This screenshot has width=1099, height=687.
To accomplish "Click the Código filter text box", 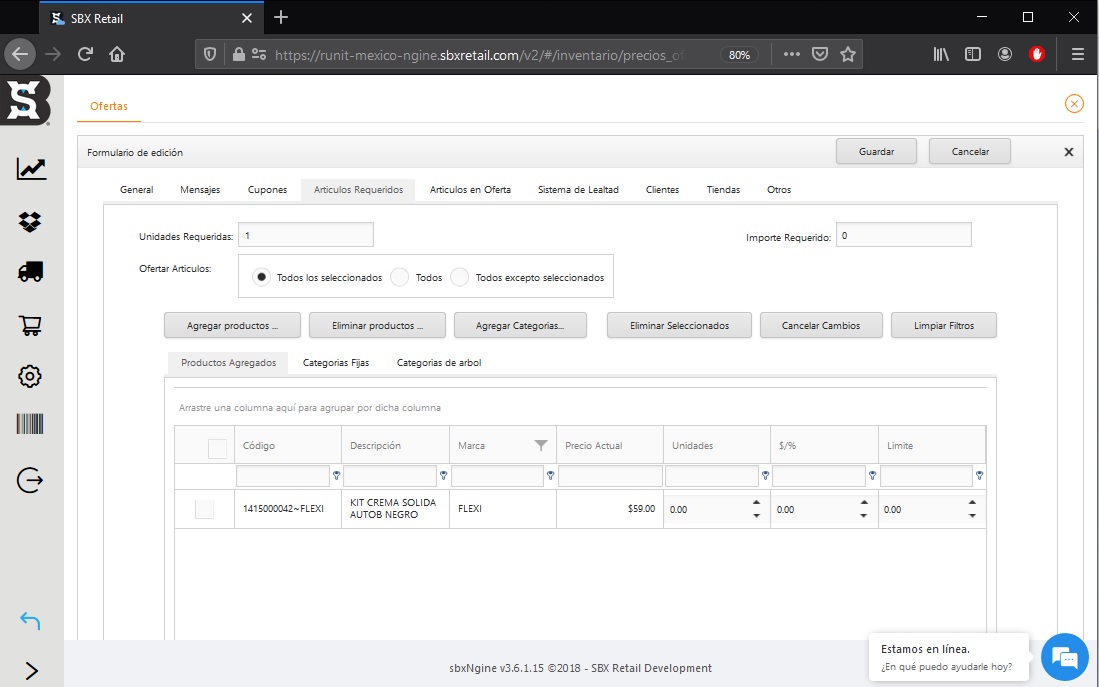I will (283, 476).
